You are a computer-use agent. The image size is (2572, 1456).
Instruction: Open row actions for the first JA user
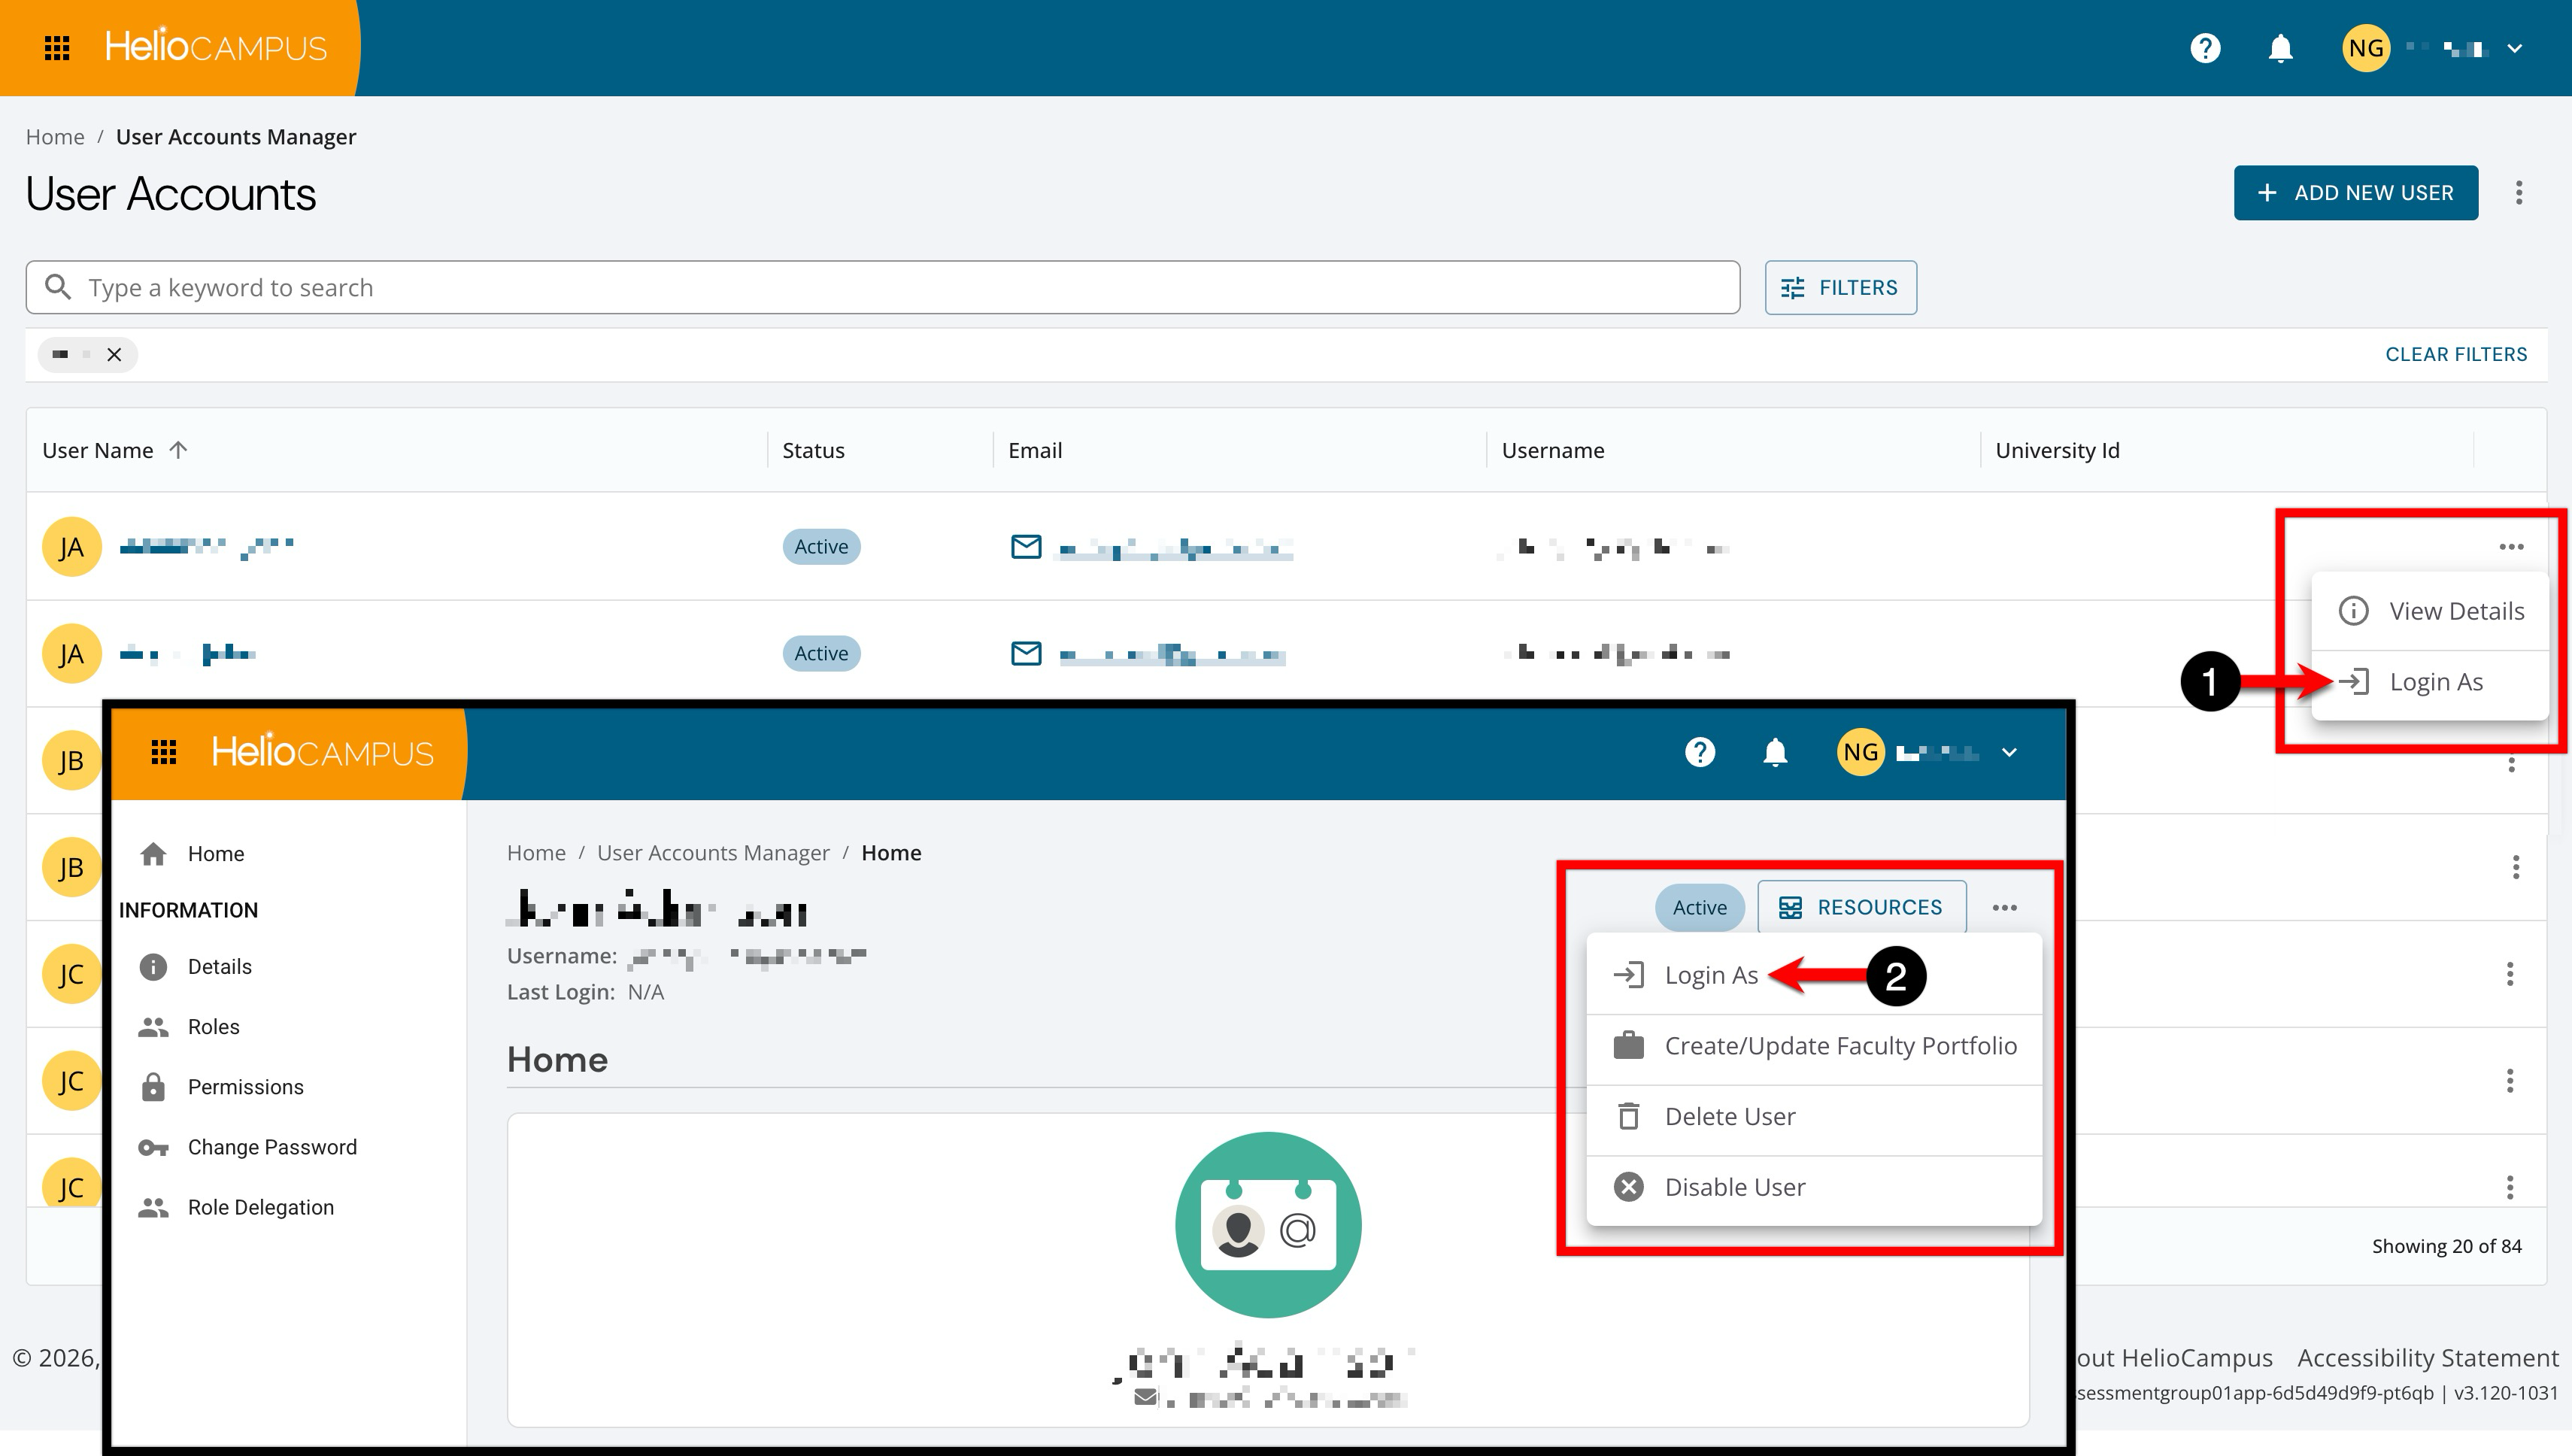click(x=2511, y=547)
